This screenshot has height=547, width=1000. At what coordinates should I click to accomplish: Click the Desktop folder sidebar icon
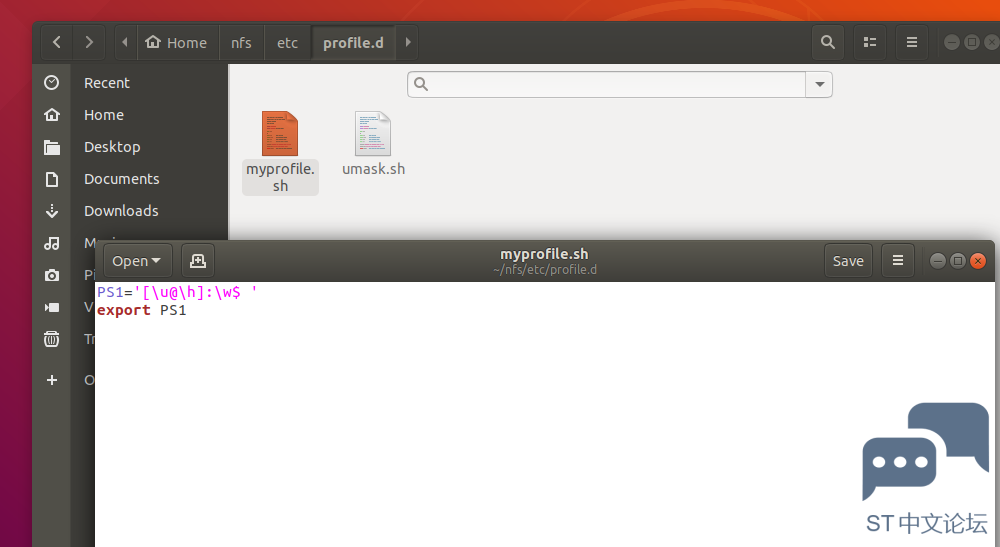tap(52, 147)
